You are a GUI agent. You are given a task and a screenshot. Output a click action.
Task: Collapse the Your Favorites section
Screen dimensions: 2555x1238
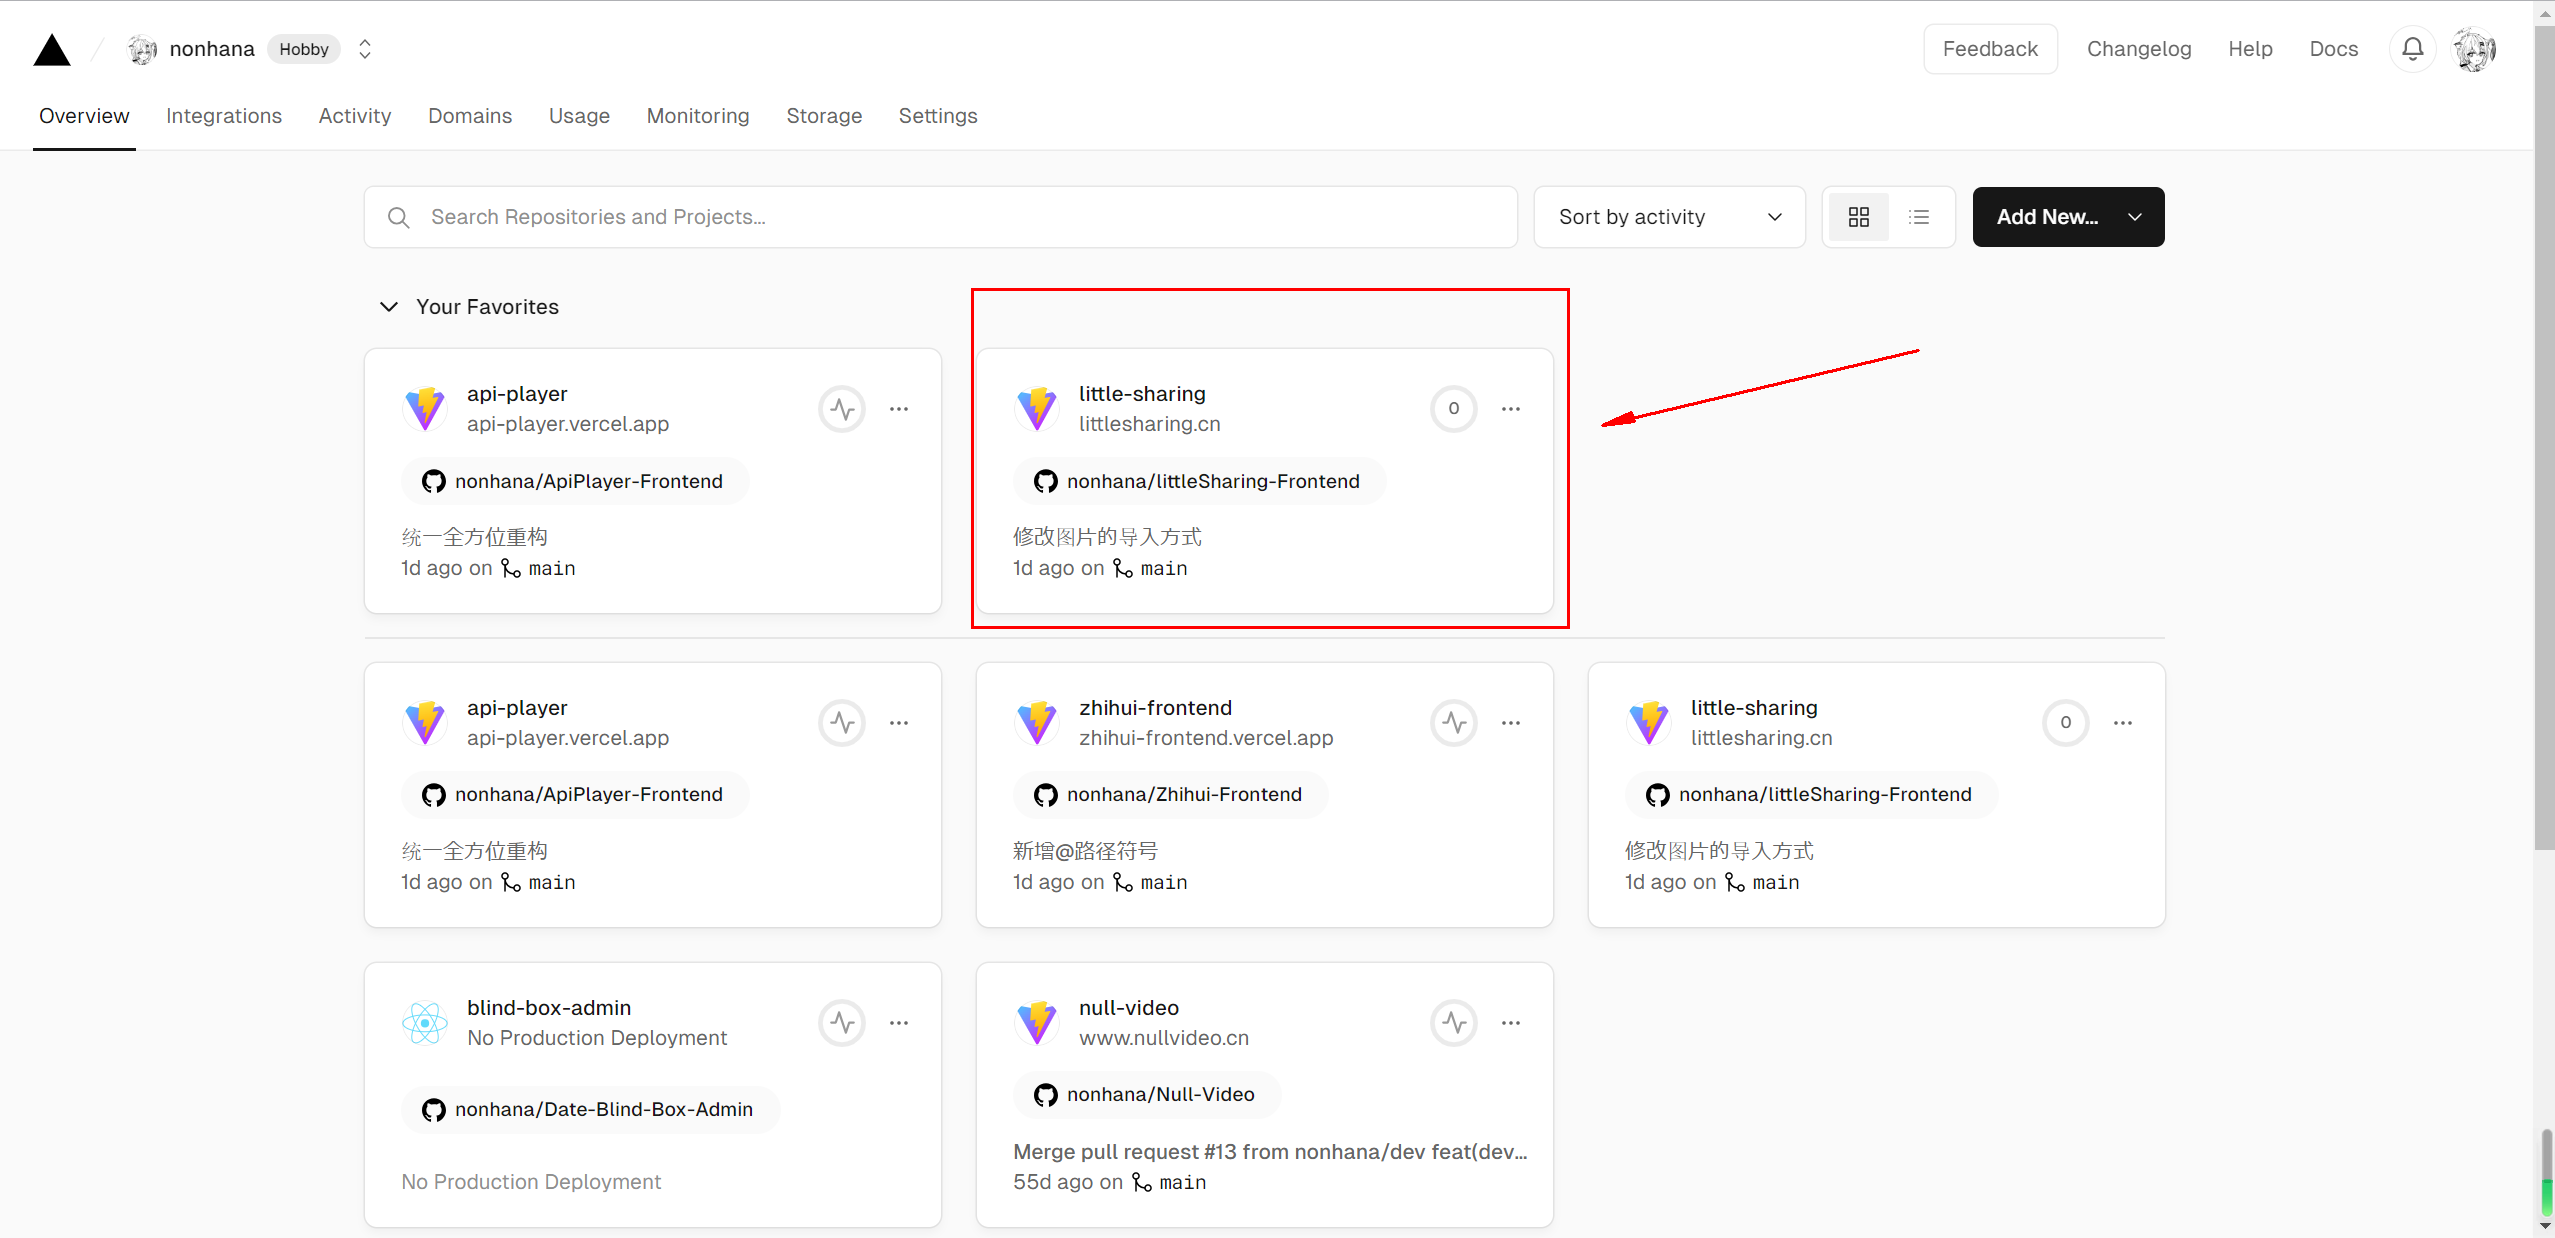(389, 307)
